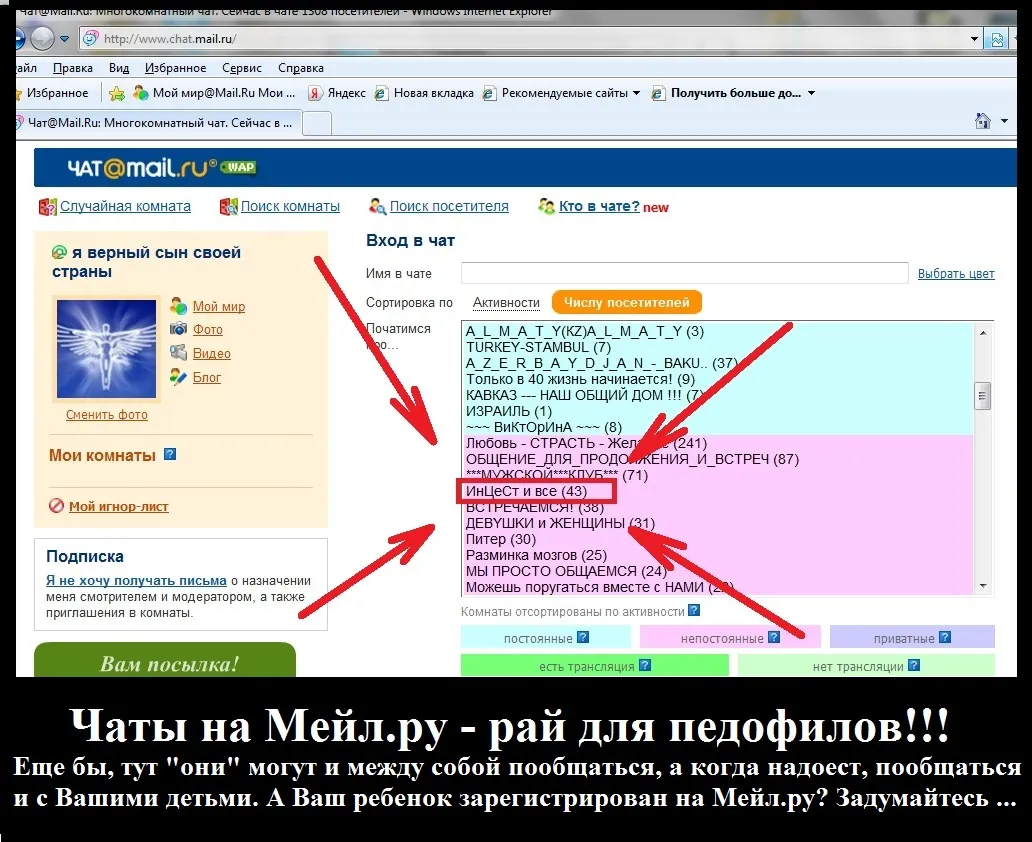Viewport: 1032px width, 842px height.
Task: Open Мой игнор-лист link
Action: [118, 506]
